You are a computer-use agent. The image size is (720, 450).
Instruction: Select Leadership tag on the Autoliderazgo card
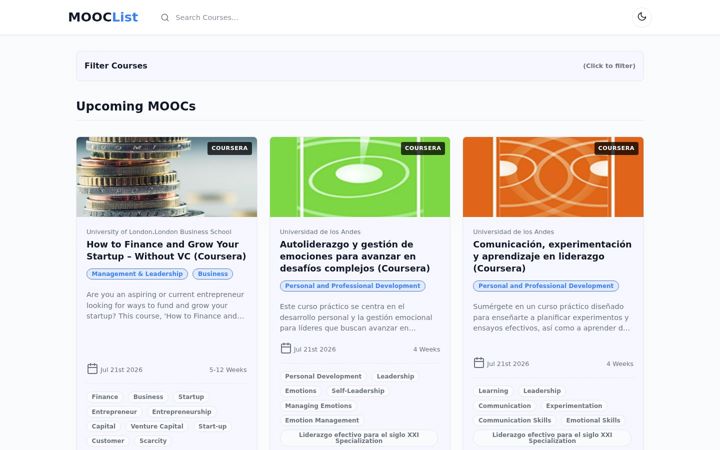click(395, 376)
